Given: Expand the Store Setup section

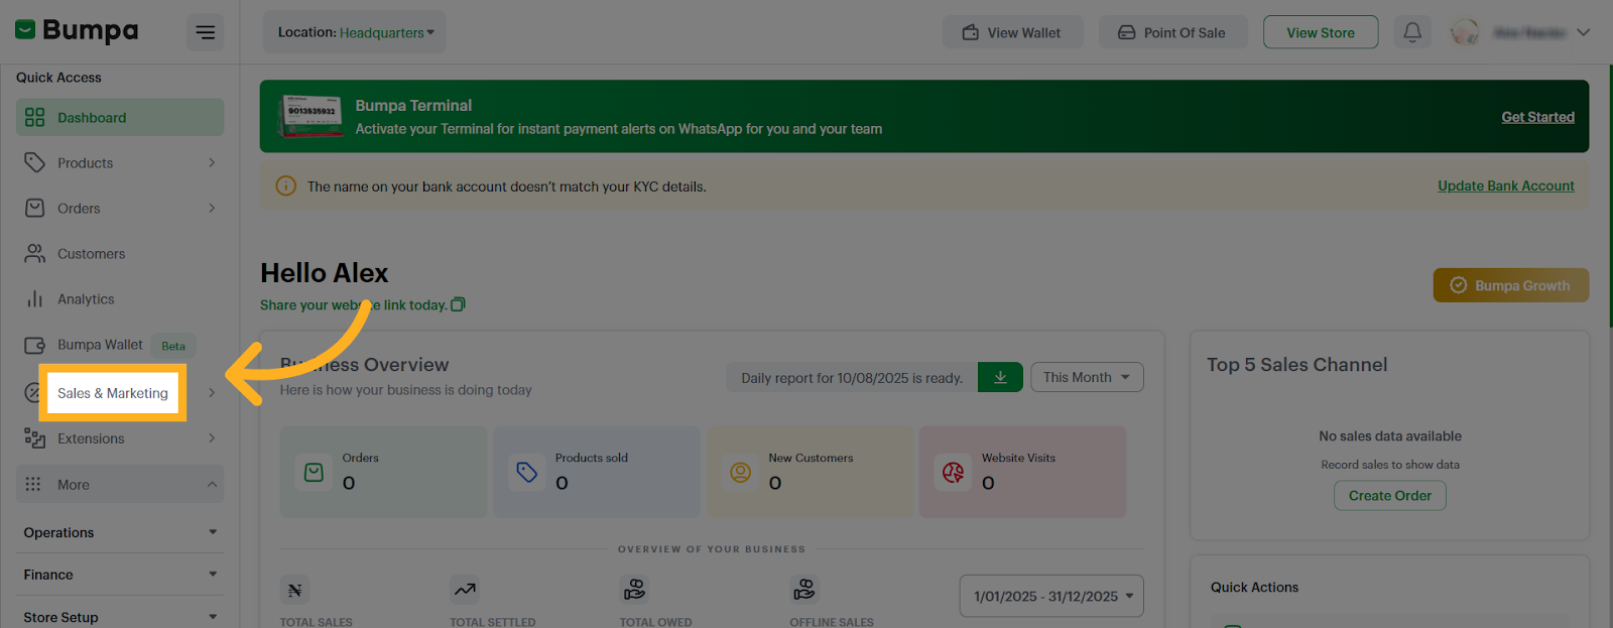Looking at the screenshot, I should (x=120, y=617).
